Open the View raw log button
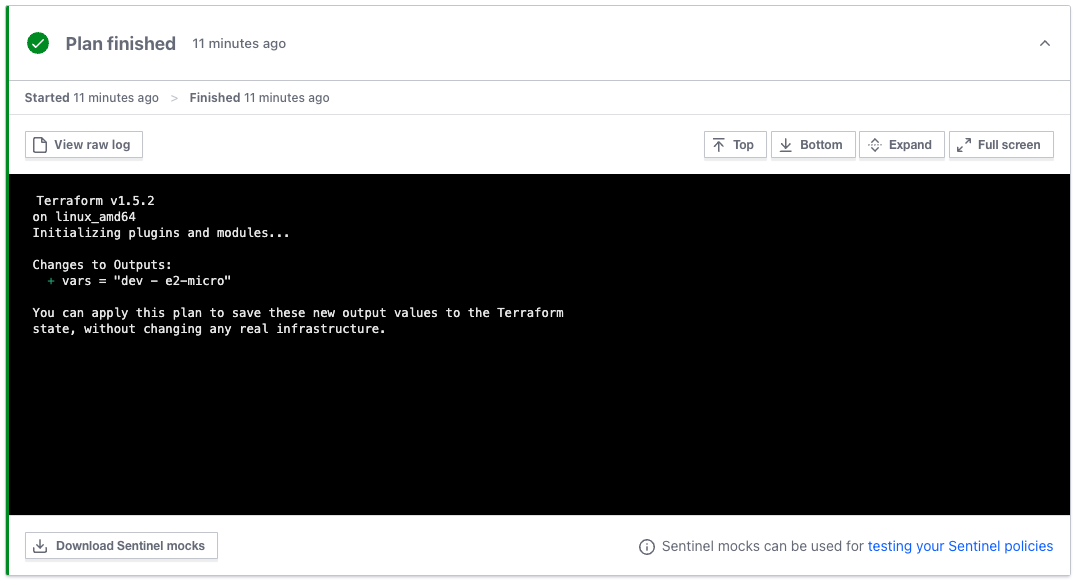Viewport: 1078px width, 585px height. click(x=84, y=145)
